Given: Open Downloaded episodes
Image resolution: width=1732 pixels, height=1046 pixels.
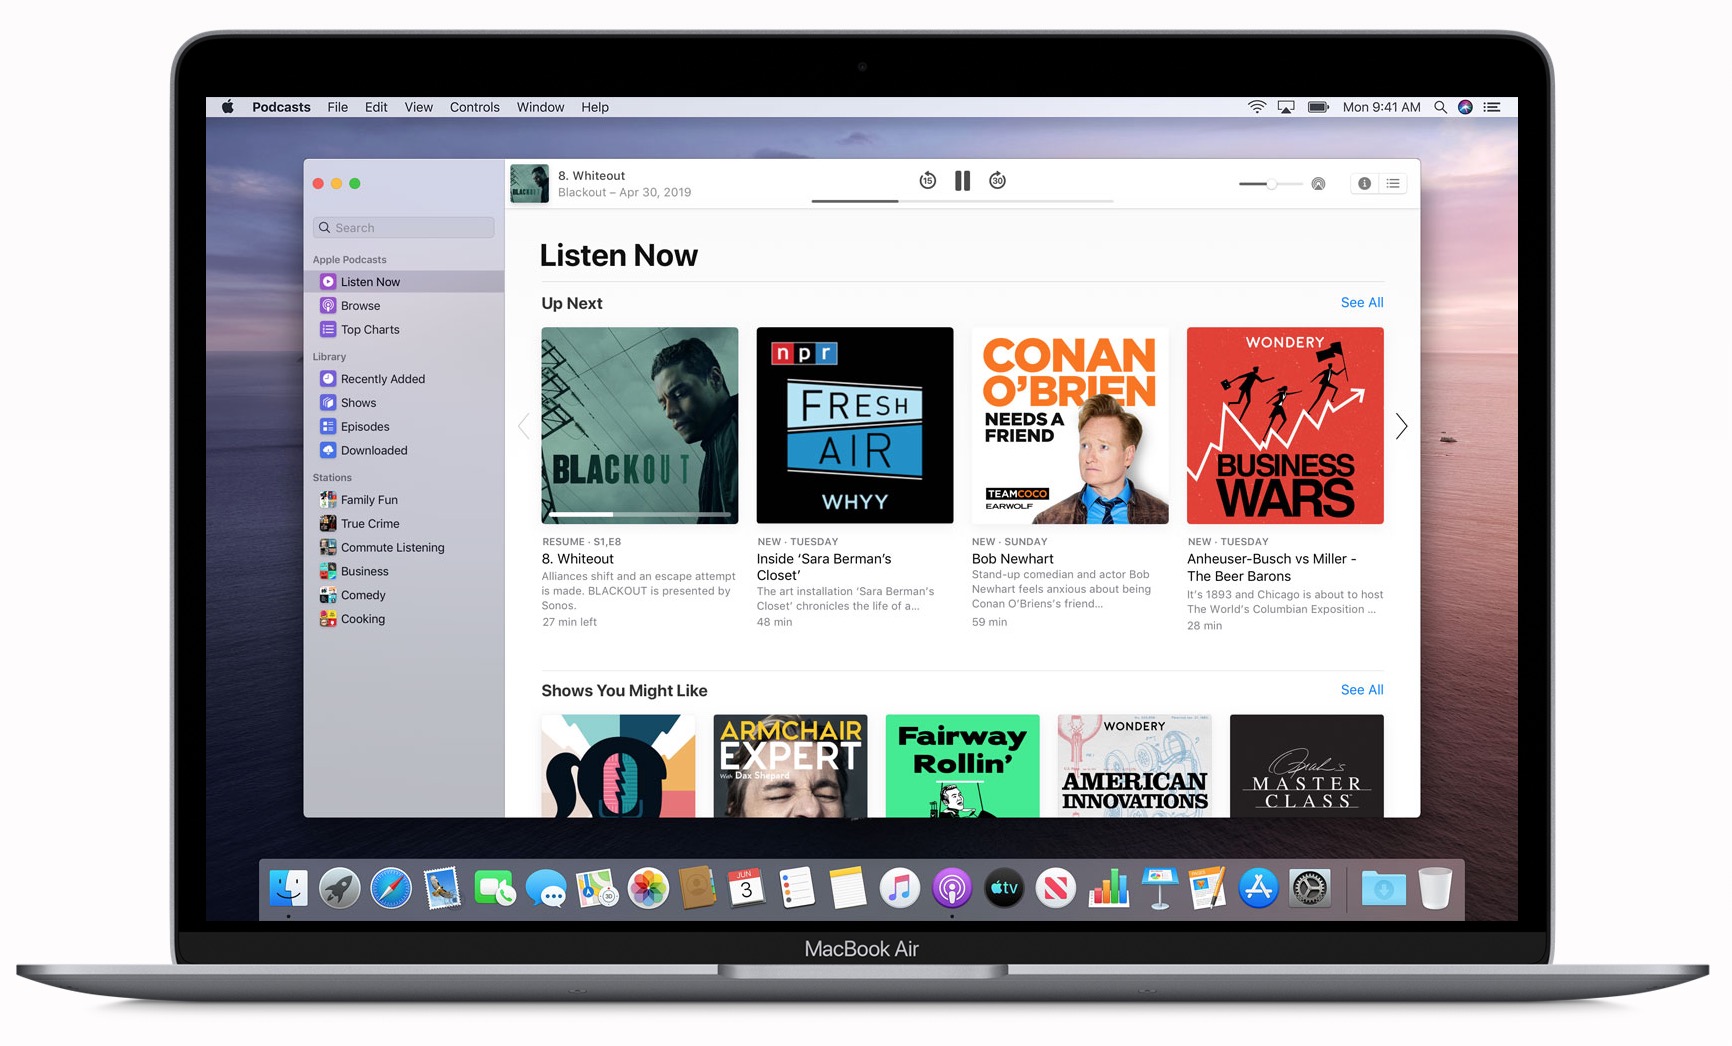Looking at the screenshot, I should (404, 451).
